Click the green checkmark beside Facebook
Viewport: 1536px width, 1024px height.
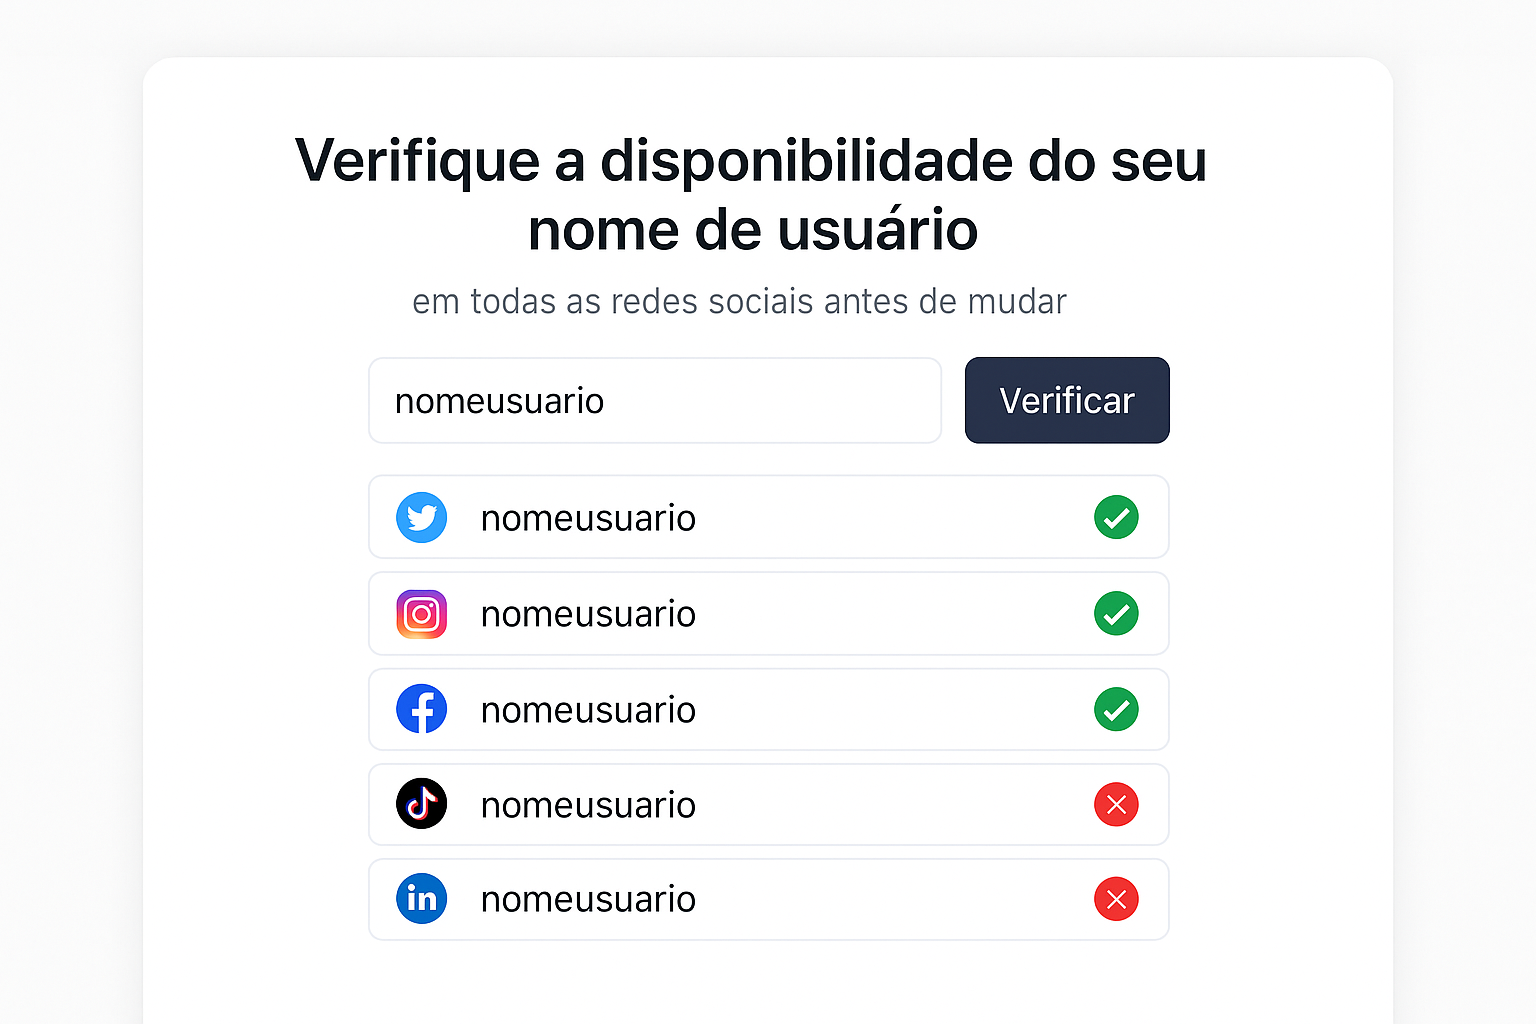(x=1117, y=709)
